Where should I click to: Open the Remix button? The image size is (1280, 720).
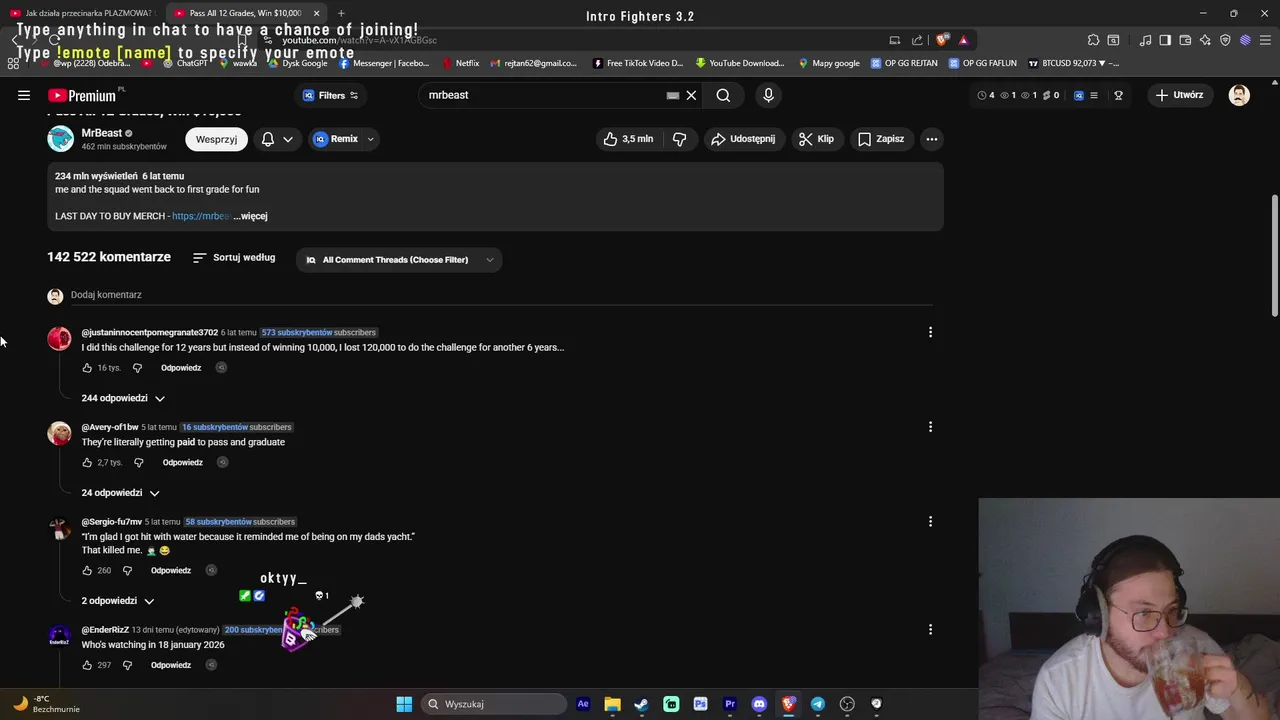click(335, 139)
